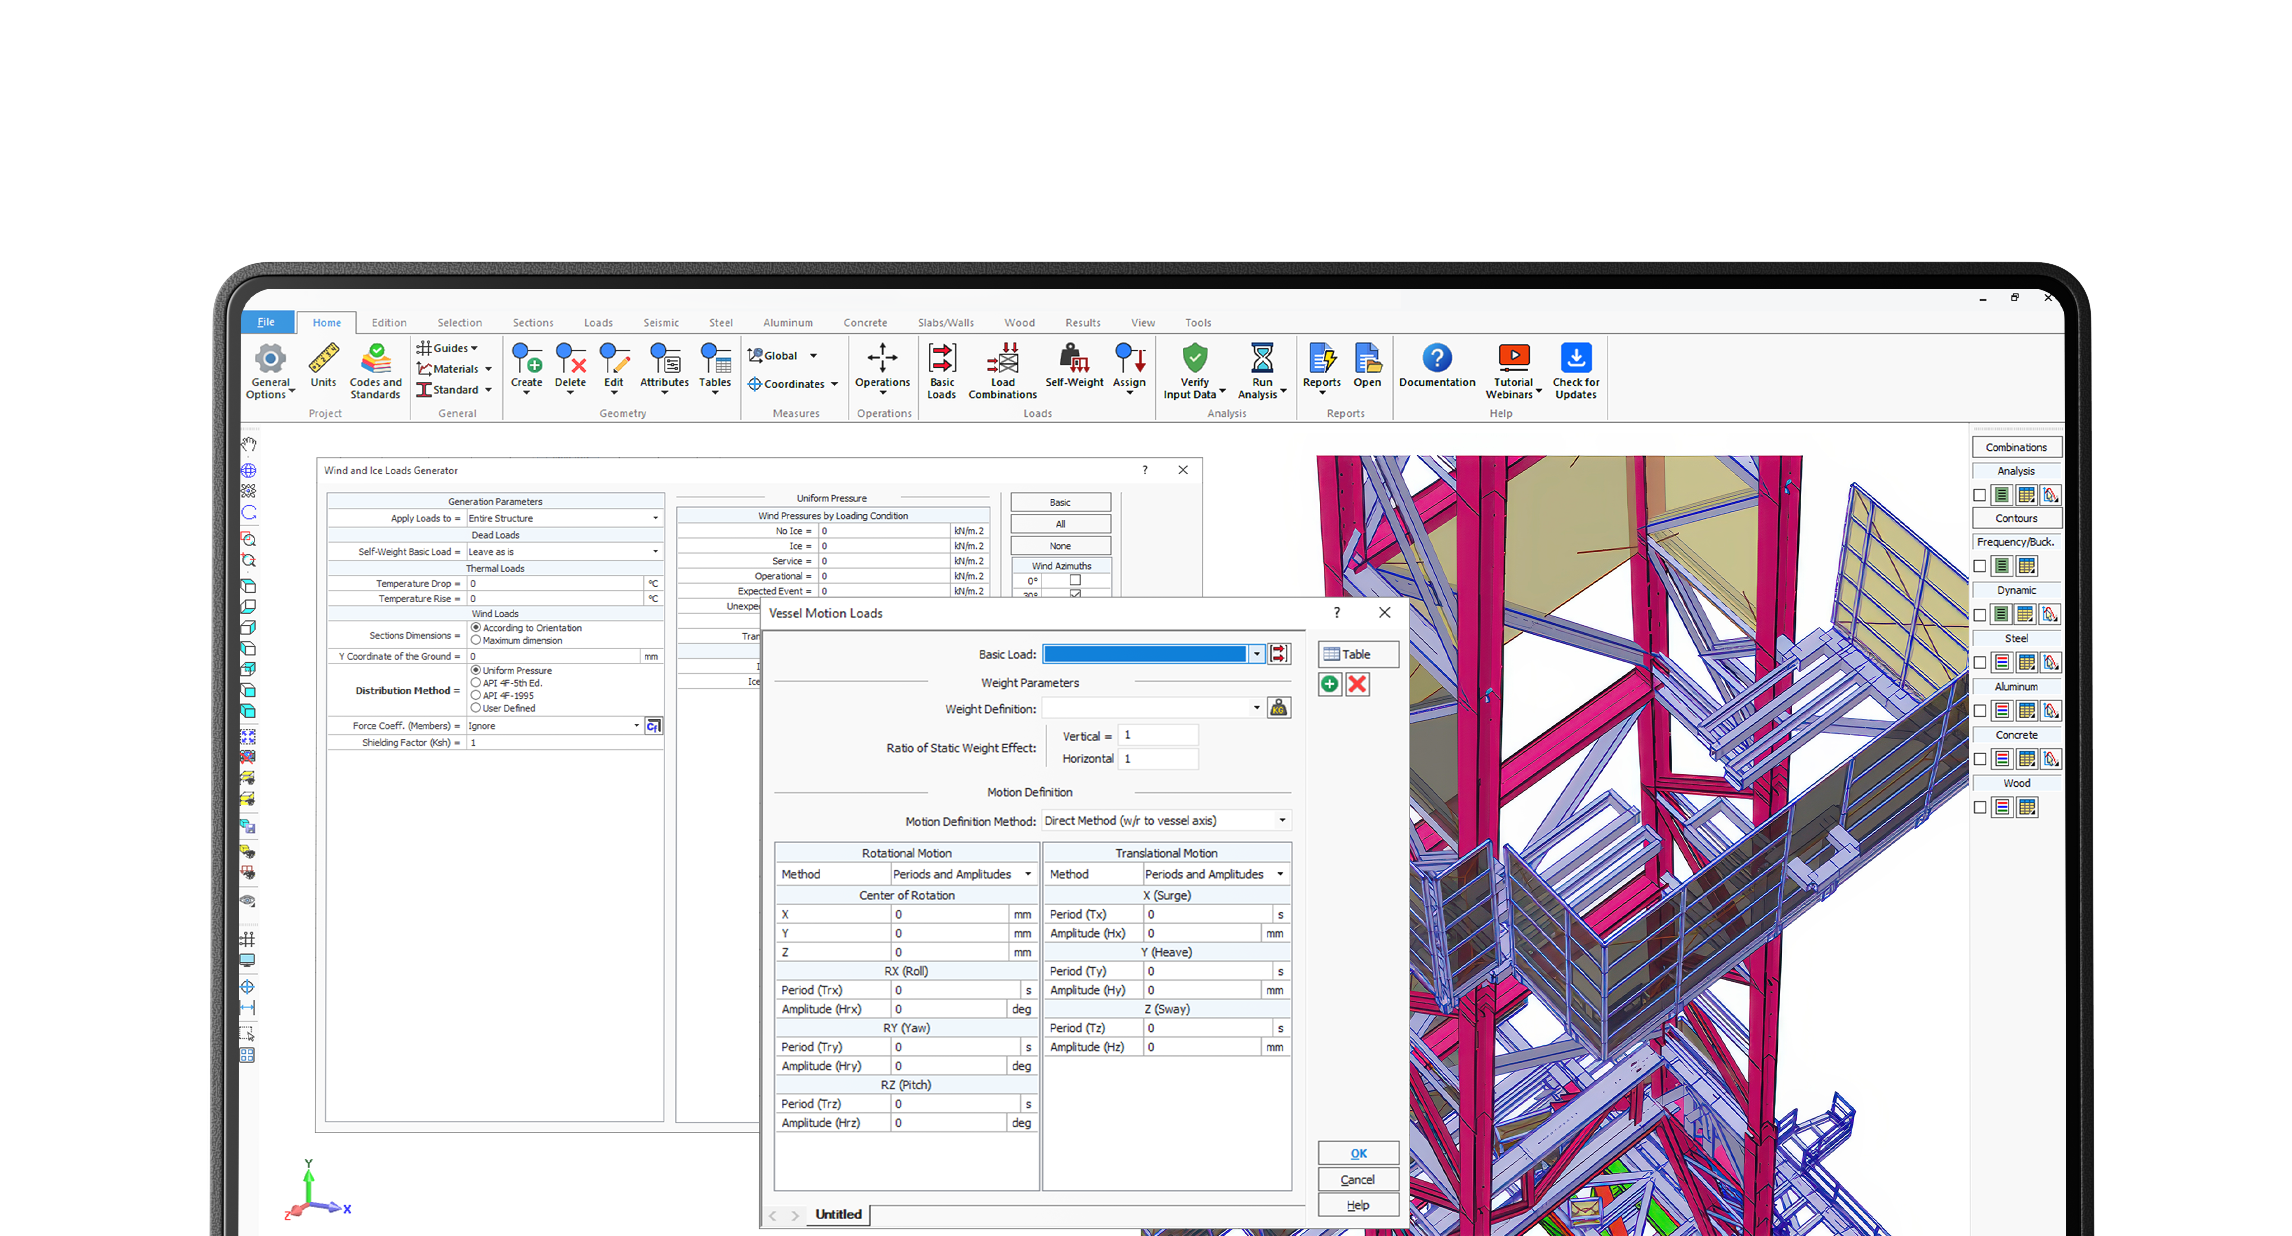Click the Vertical ratio input field

point(1158,735)
